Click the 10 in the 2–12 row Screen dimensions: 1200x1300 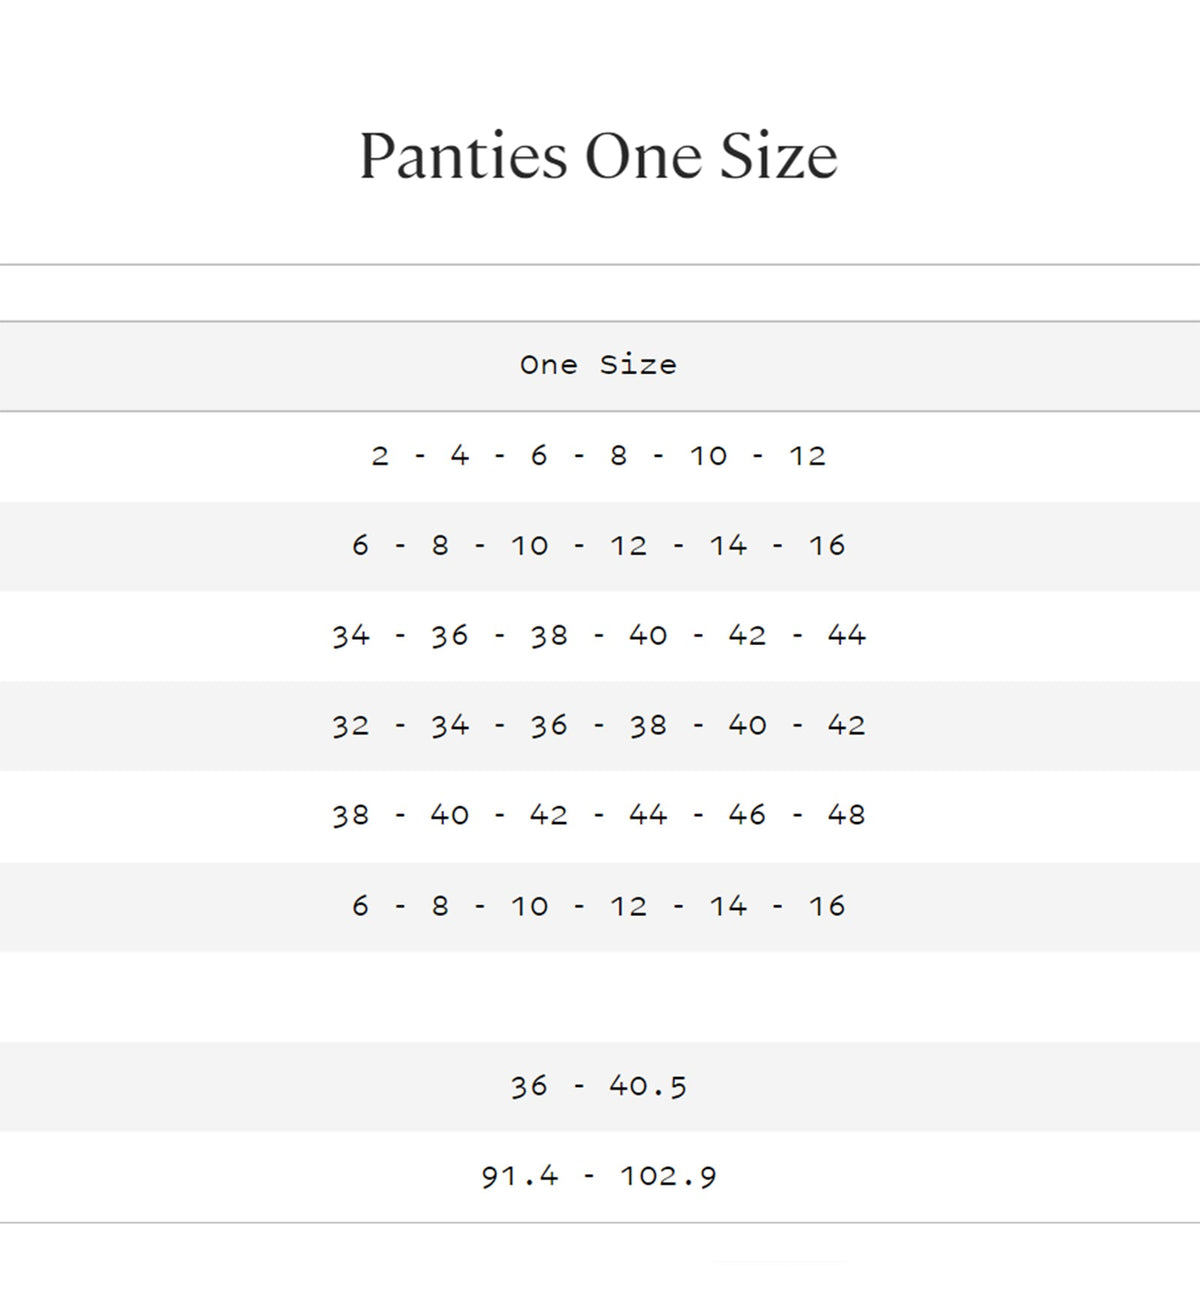(x=708, y=456)
